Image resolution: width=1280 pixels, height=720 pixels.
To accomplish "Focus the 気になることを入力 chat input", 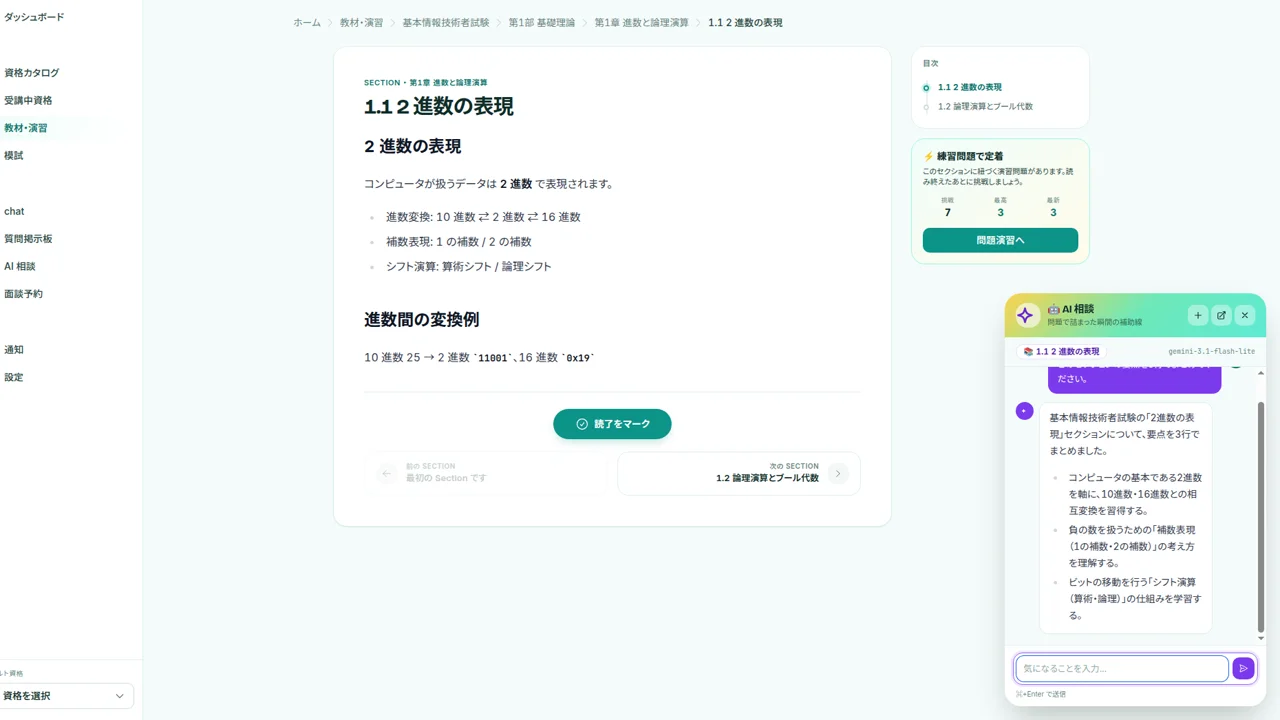I will pyautogui.click(x=1122, y=669).
